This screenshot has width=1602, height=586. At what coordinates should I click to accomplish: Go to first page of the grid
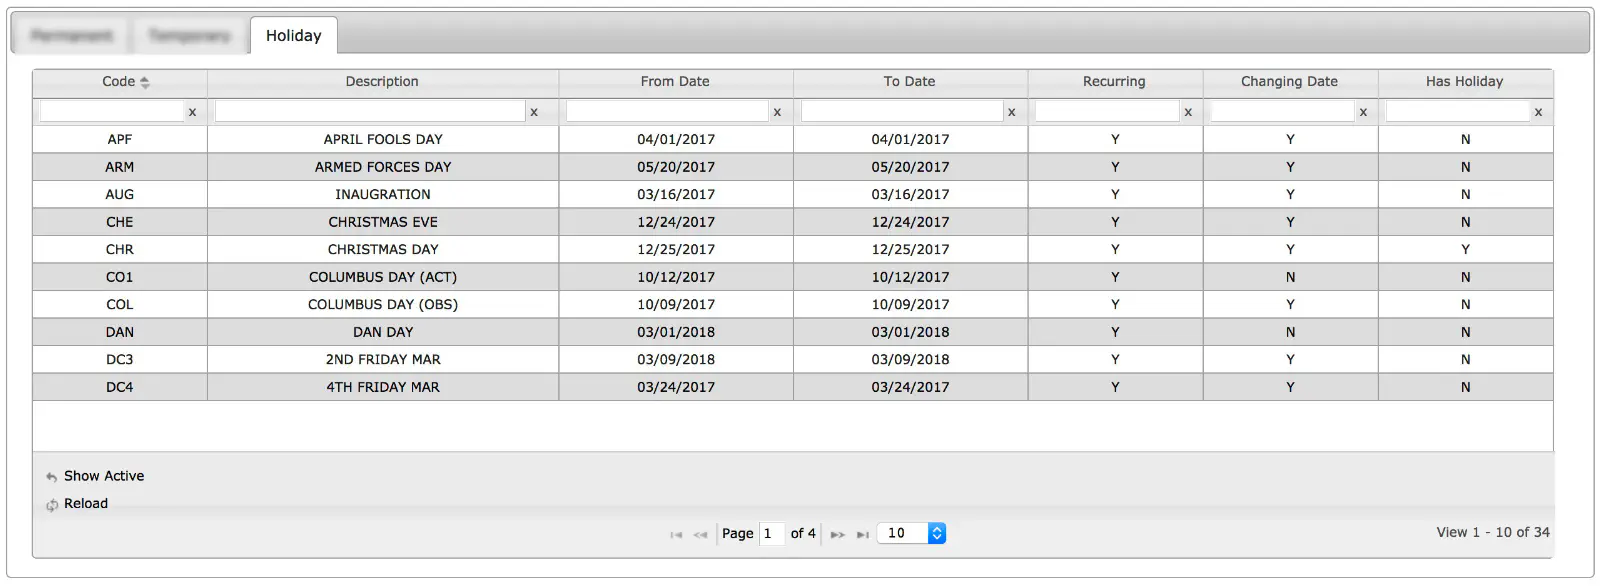676,534
